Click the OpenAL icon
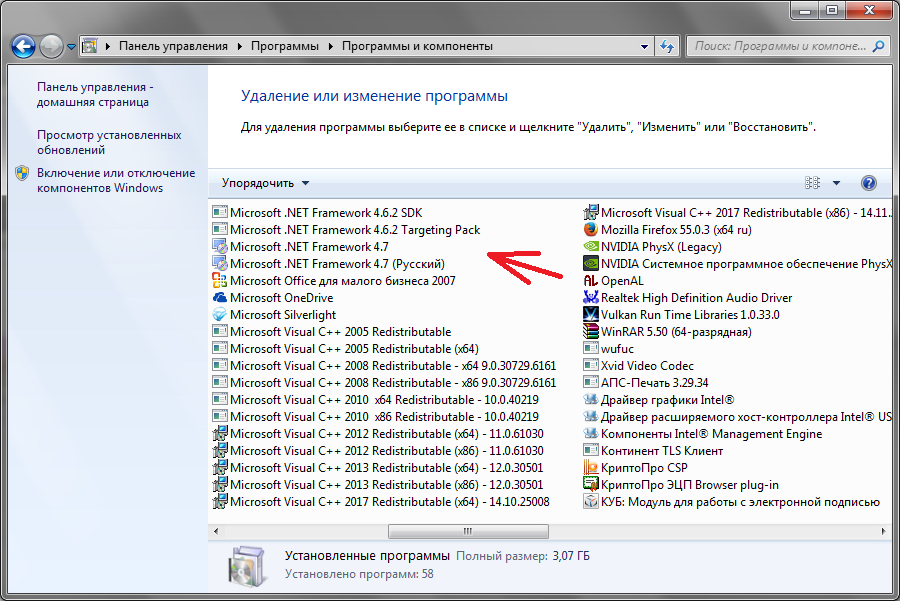 coord(591,281)
